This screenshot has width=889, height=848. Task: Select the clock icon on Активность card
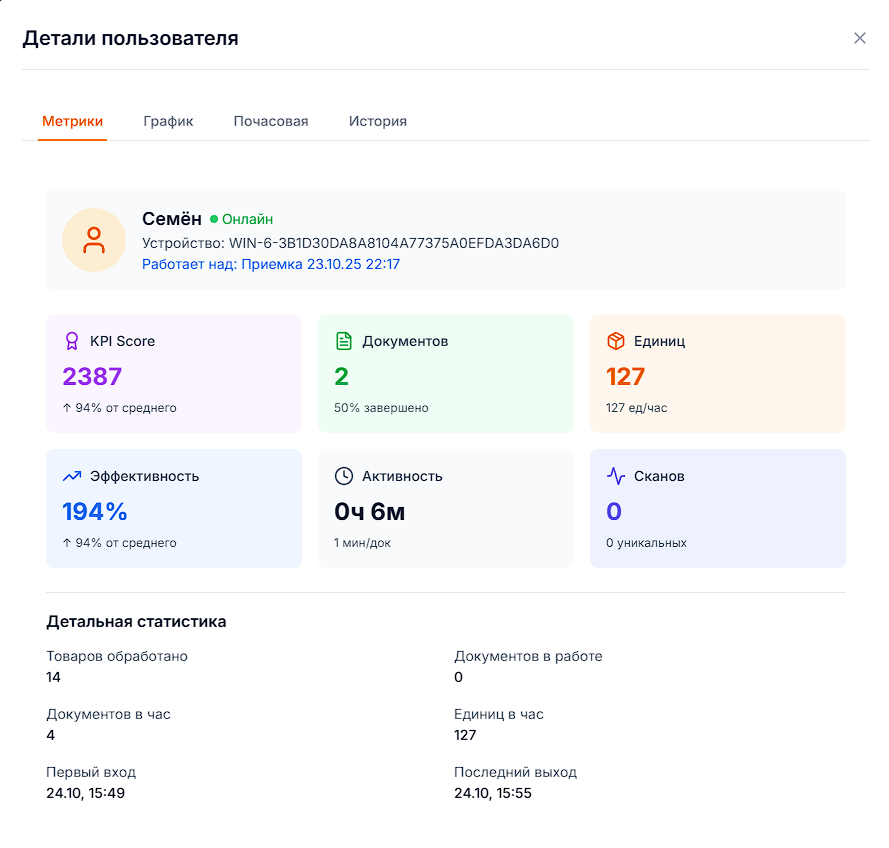343,476
